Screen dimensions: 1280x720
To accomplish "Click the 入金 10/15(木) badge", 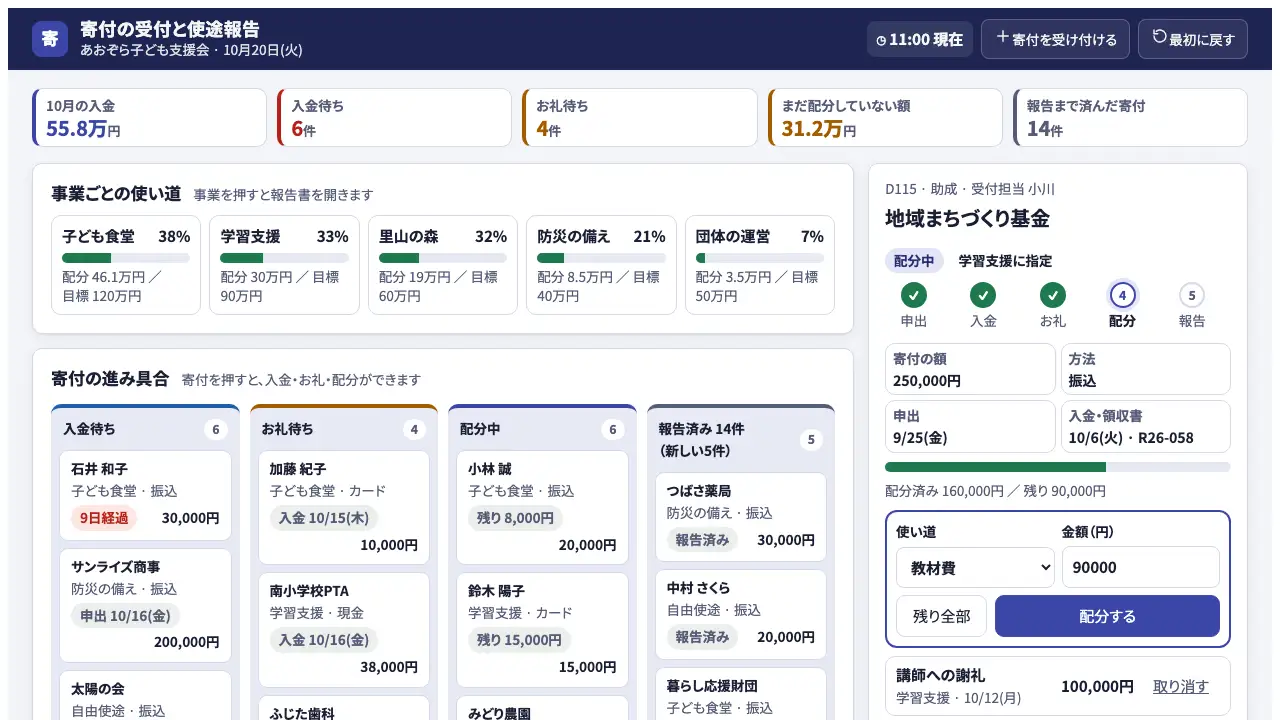I will tap(324, 518).
